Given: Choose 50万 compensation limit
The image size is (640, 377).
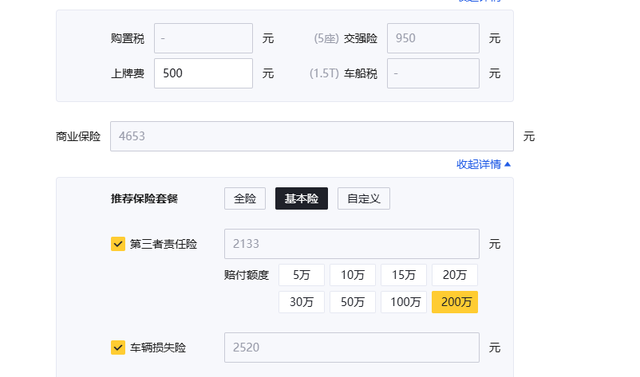Looking at the screenshot, I should click(x=353, y=302).
